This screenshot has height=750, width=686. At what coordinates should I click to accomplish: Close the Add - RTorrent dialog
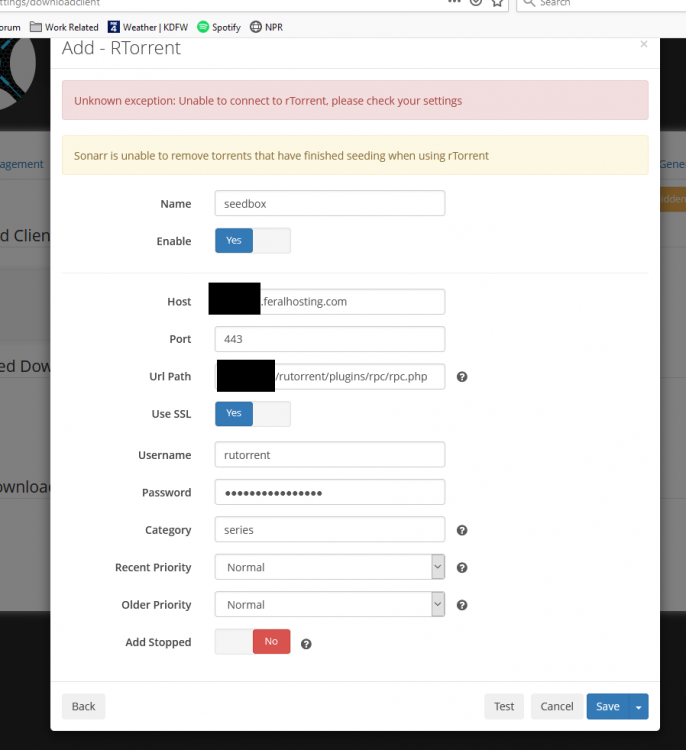[644, 44]
